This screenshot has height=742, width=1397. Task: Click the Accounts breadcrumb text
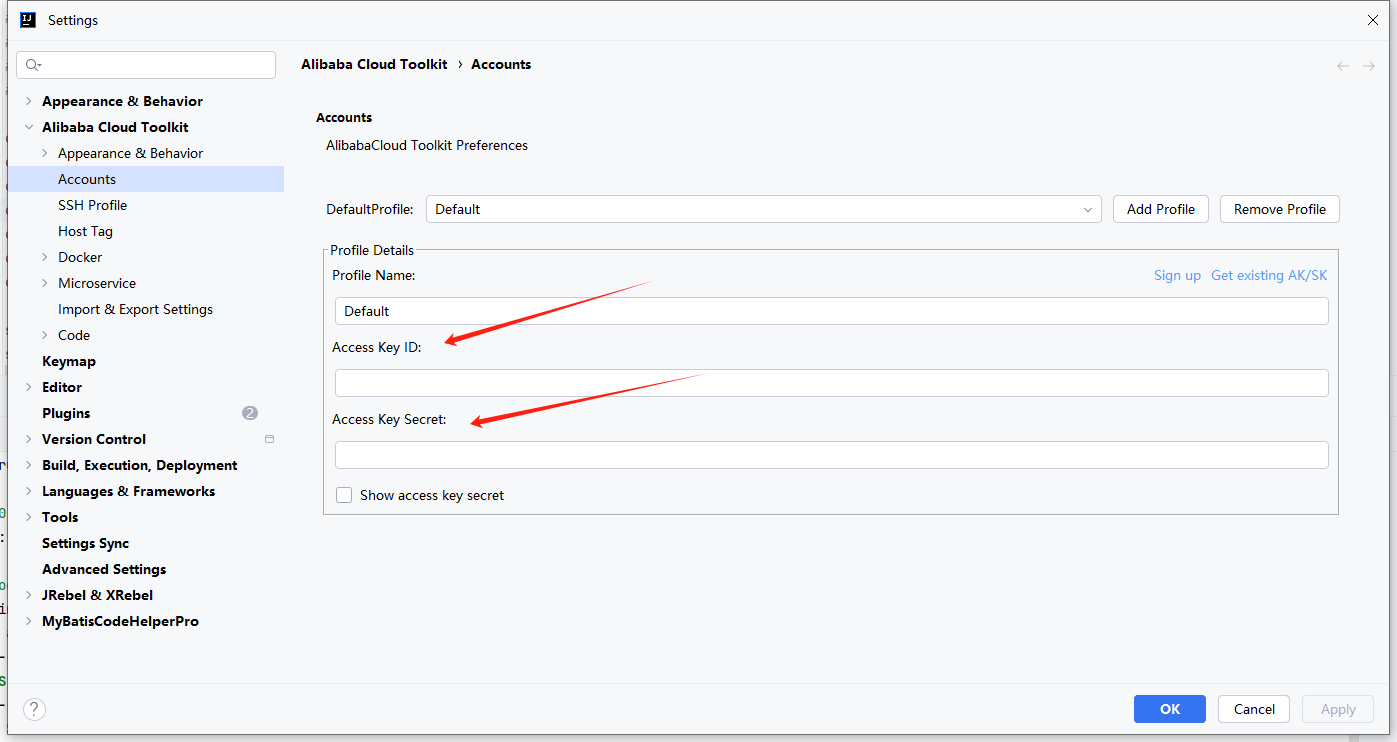tap(501, 64)
